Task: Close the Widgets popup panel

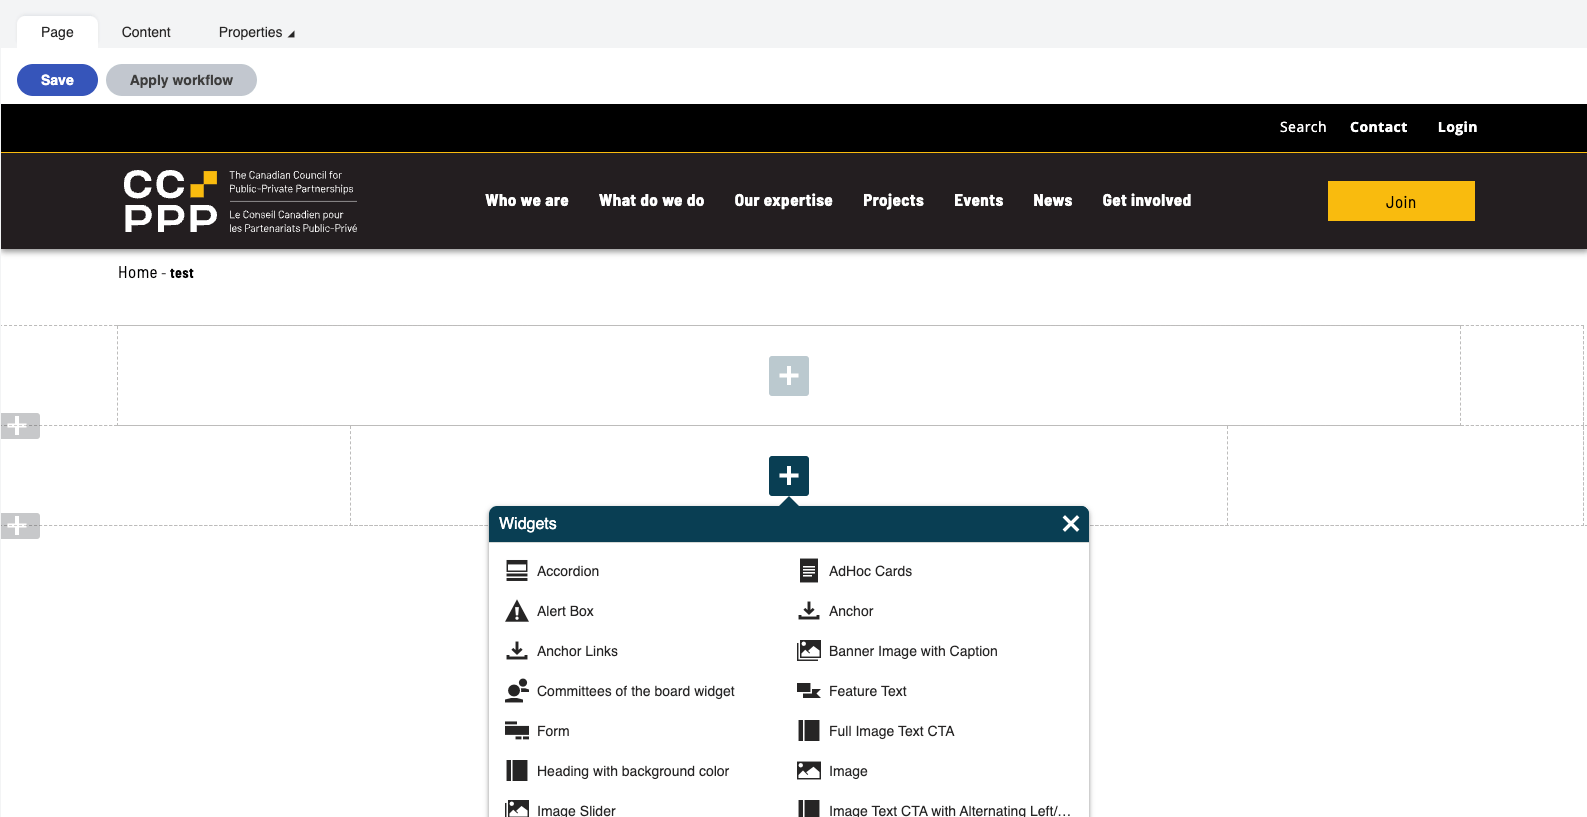Action: point(1070,524)
